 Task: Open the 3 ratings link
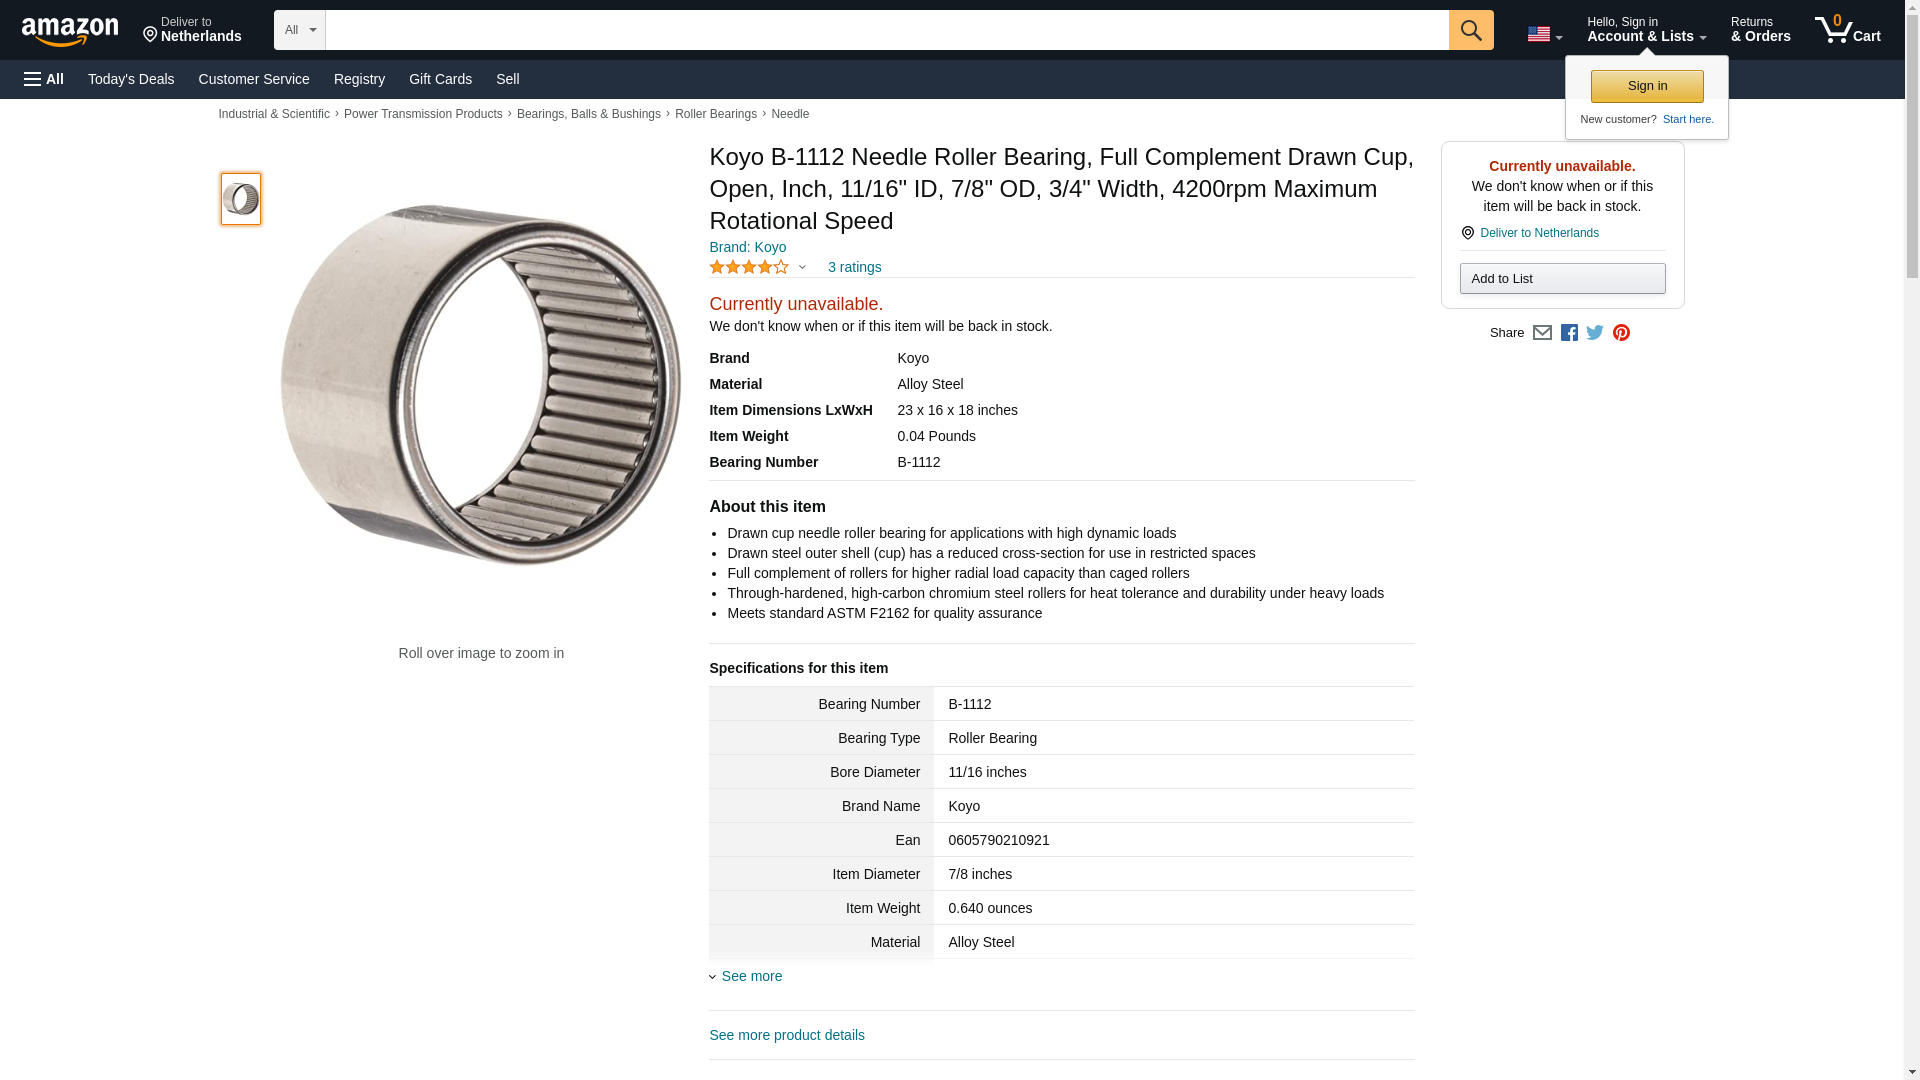pos(854,267)
